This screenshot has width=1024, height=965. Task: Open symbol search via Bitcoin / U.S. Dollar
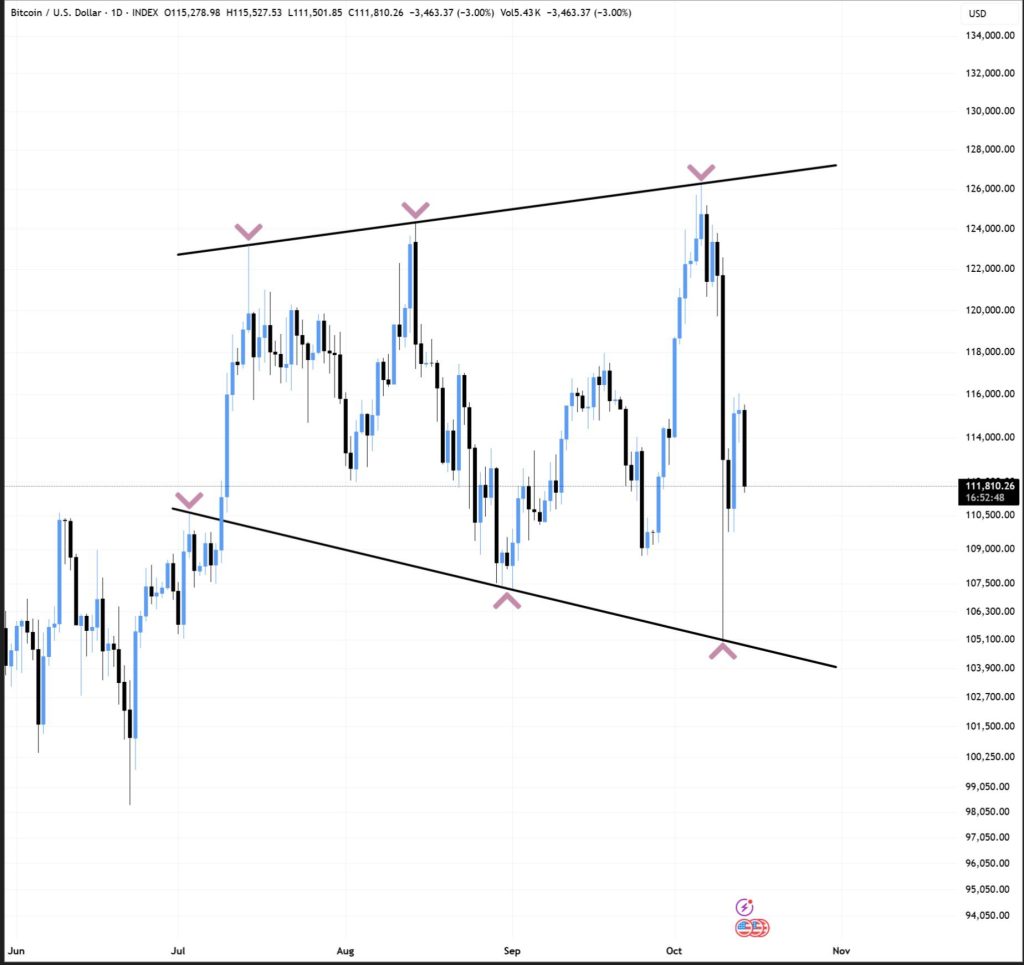[55, 14]
